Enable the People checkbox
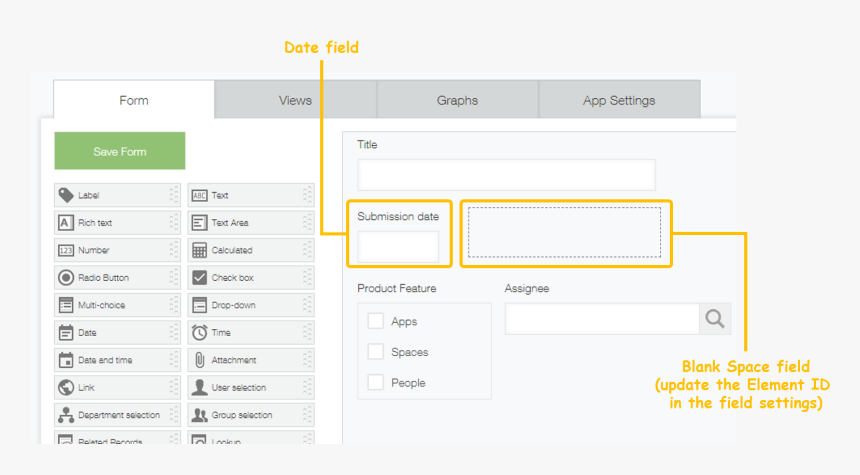 376,382
